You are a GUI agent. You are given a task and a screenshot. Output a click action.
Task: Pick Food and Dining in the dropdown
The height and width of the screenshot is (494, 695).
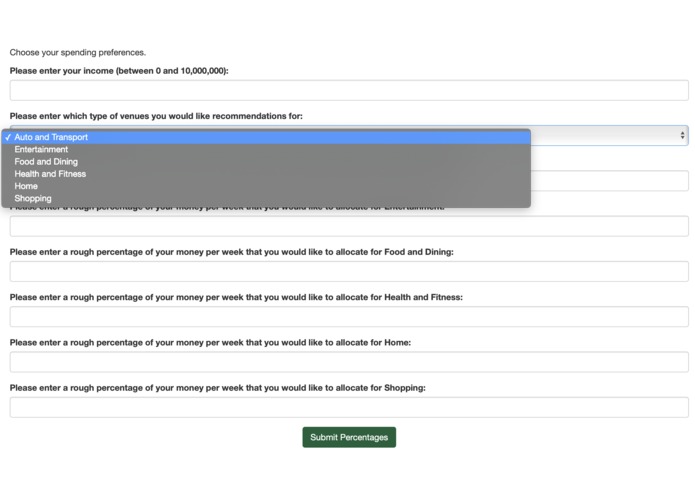[266, 162]
